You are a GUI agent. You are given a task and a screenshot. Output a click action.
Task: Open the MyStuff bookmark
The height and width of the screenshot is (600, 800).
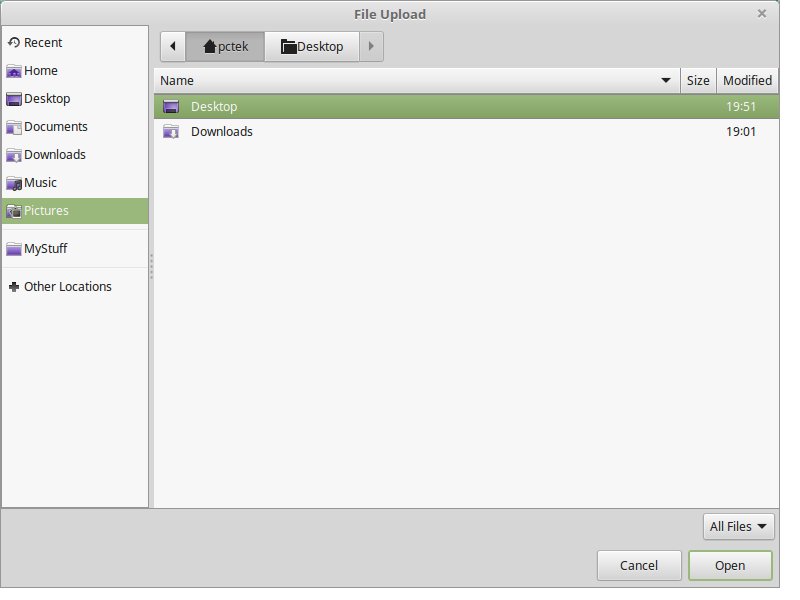click(45, 249)
